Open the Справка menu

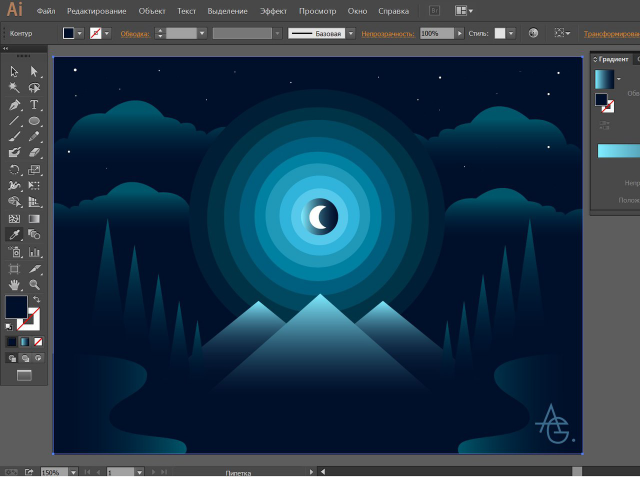(x=393, y=11)
